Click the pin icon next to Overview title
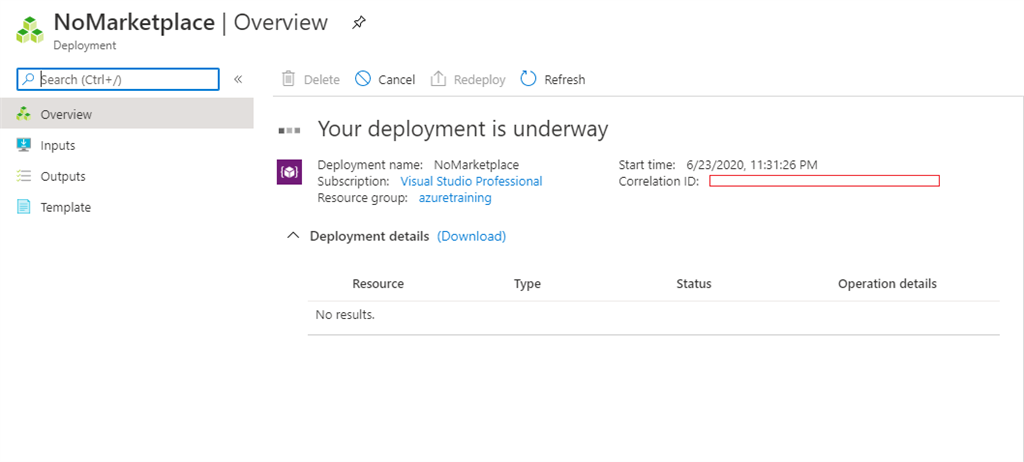This screenshot has height=462, width=1024. click(359, 22)
